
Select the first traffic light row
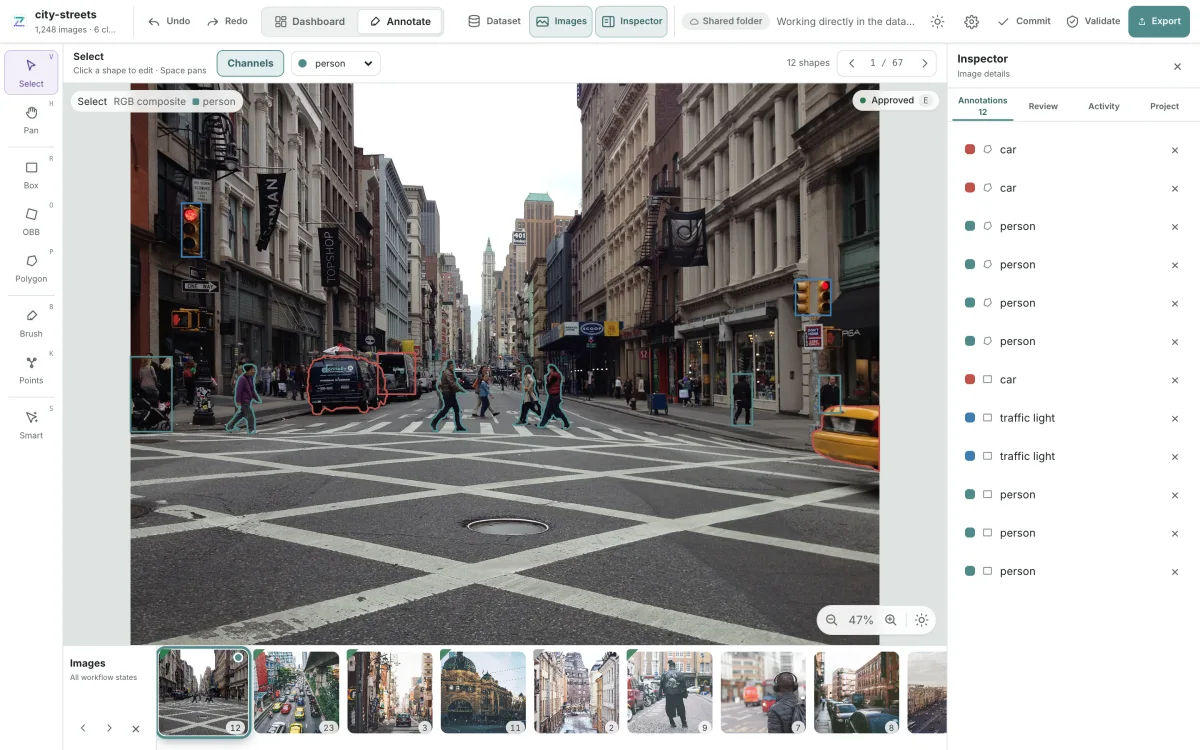coord(1073,418)
